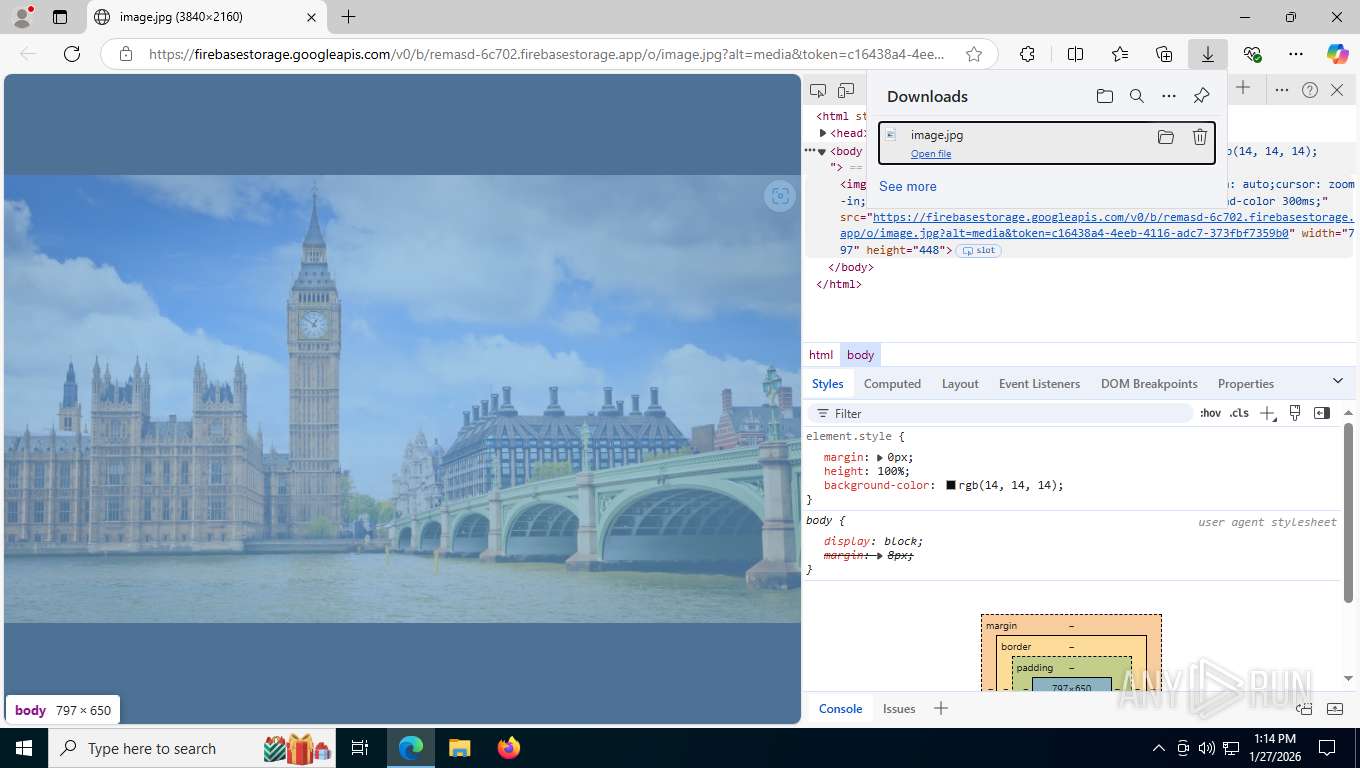Toggle .cls element classes panel

(1239, 413)
